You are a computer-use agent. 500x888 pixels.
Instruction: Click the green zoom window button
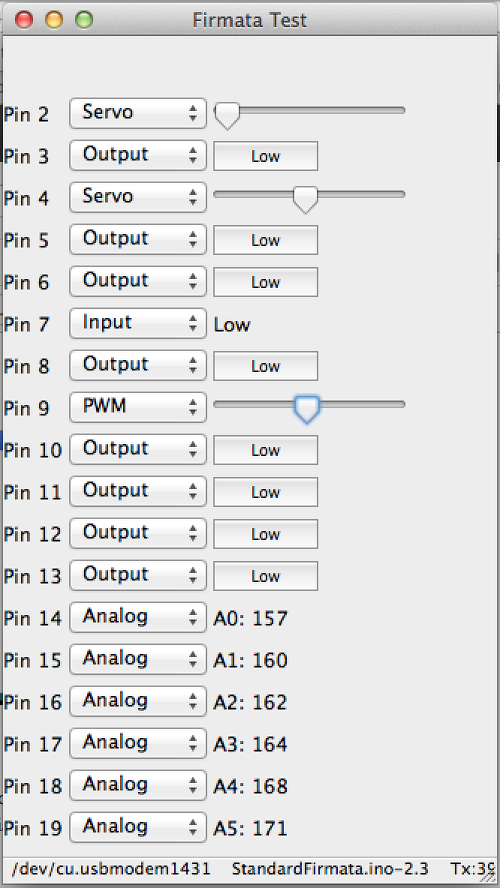pyautogui.click(x=84, y=20)
